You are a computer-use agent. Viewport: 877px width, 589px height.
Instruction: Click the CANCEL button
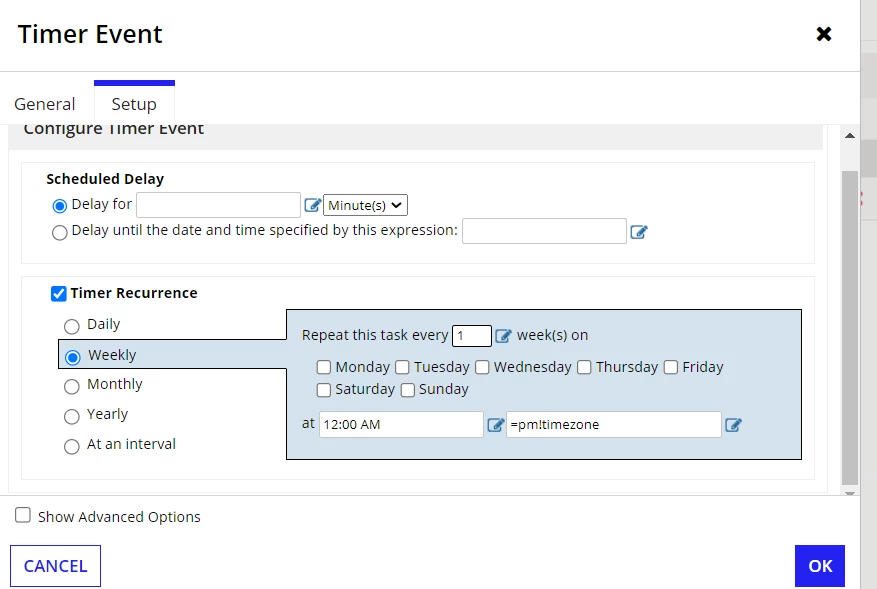(55, 566)
